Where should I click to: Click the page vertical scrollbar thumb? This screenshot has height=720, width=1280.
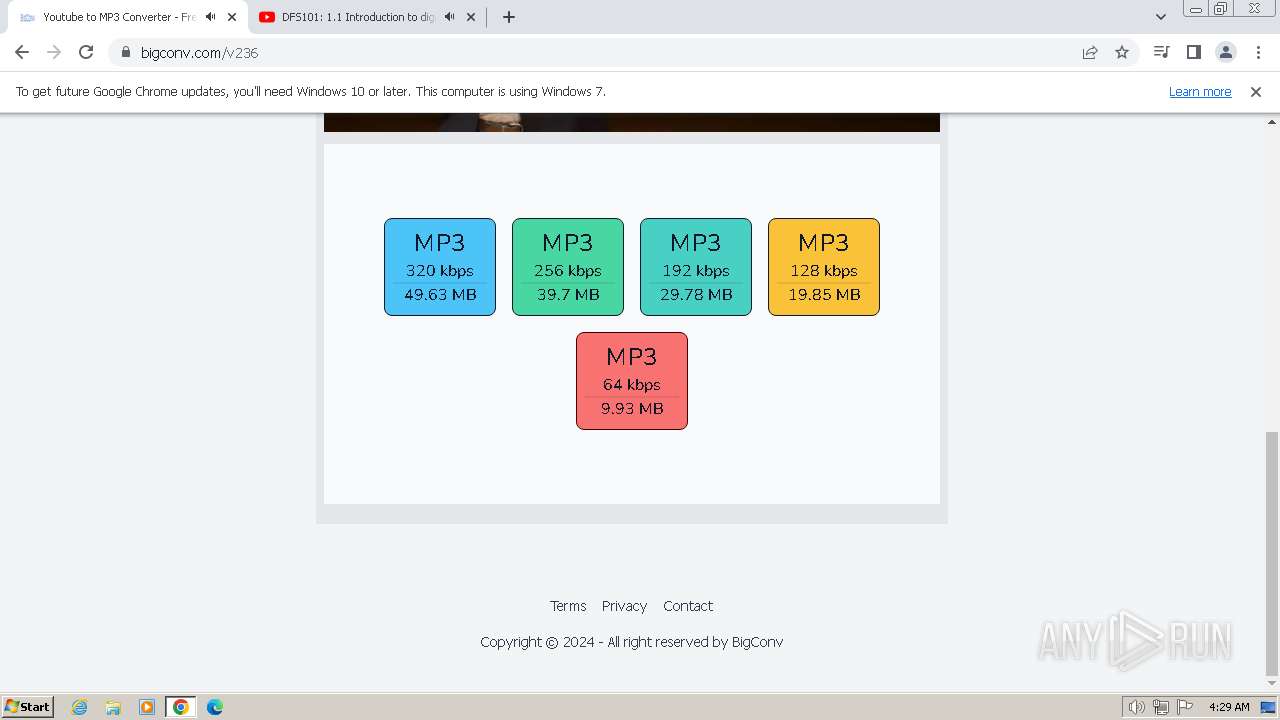pyautogui.click(x=1272, y=553)
